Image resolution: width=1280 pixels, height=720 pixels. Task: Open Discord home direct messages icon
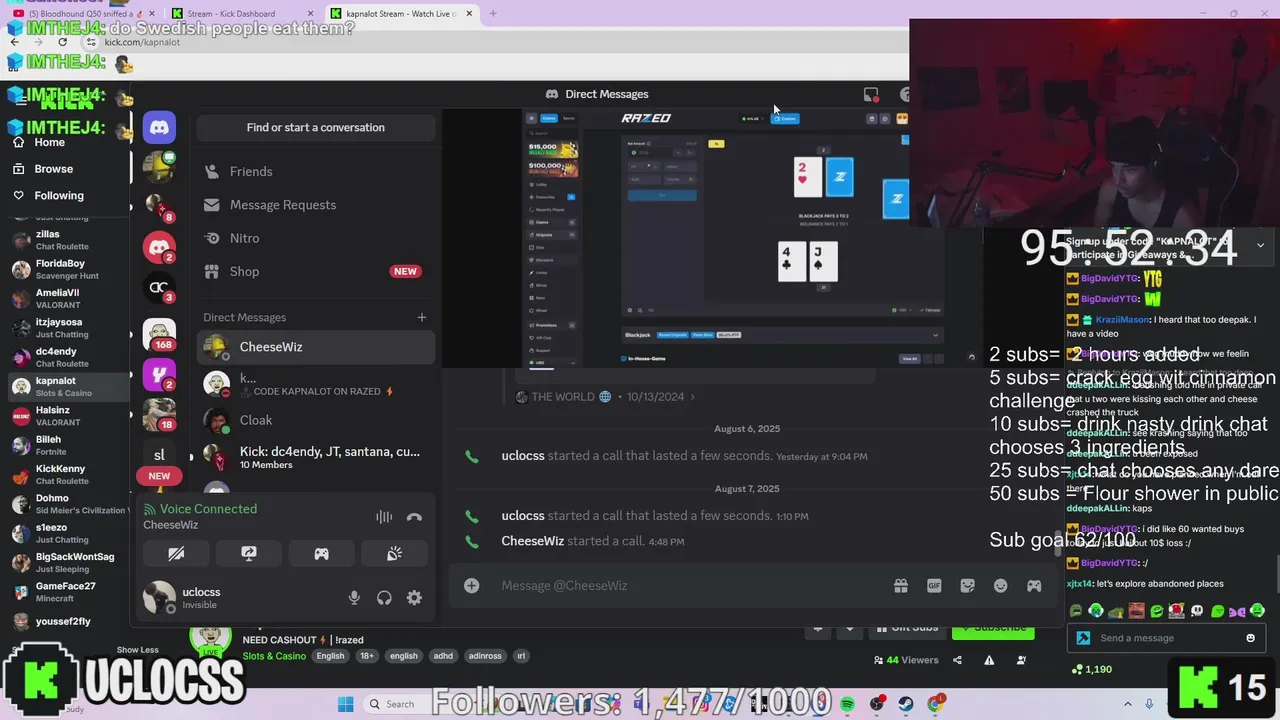click(x=159, y=127)
